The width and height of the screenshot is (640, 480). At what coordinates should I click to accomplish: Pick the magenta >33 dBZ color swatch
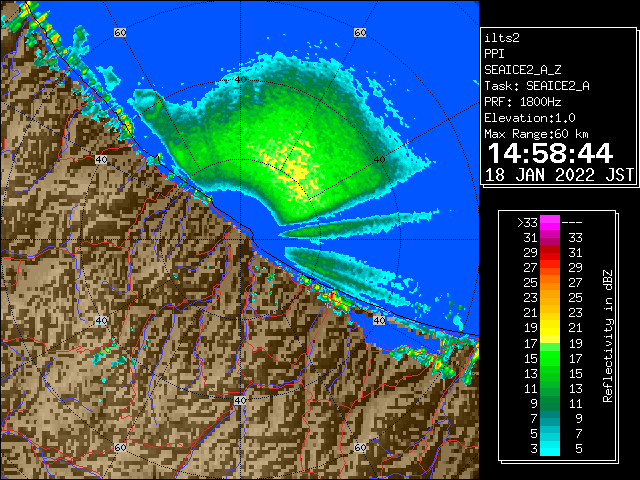(x=550, y=223)
